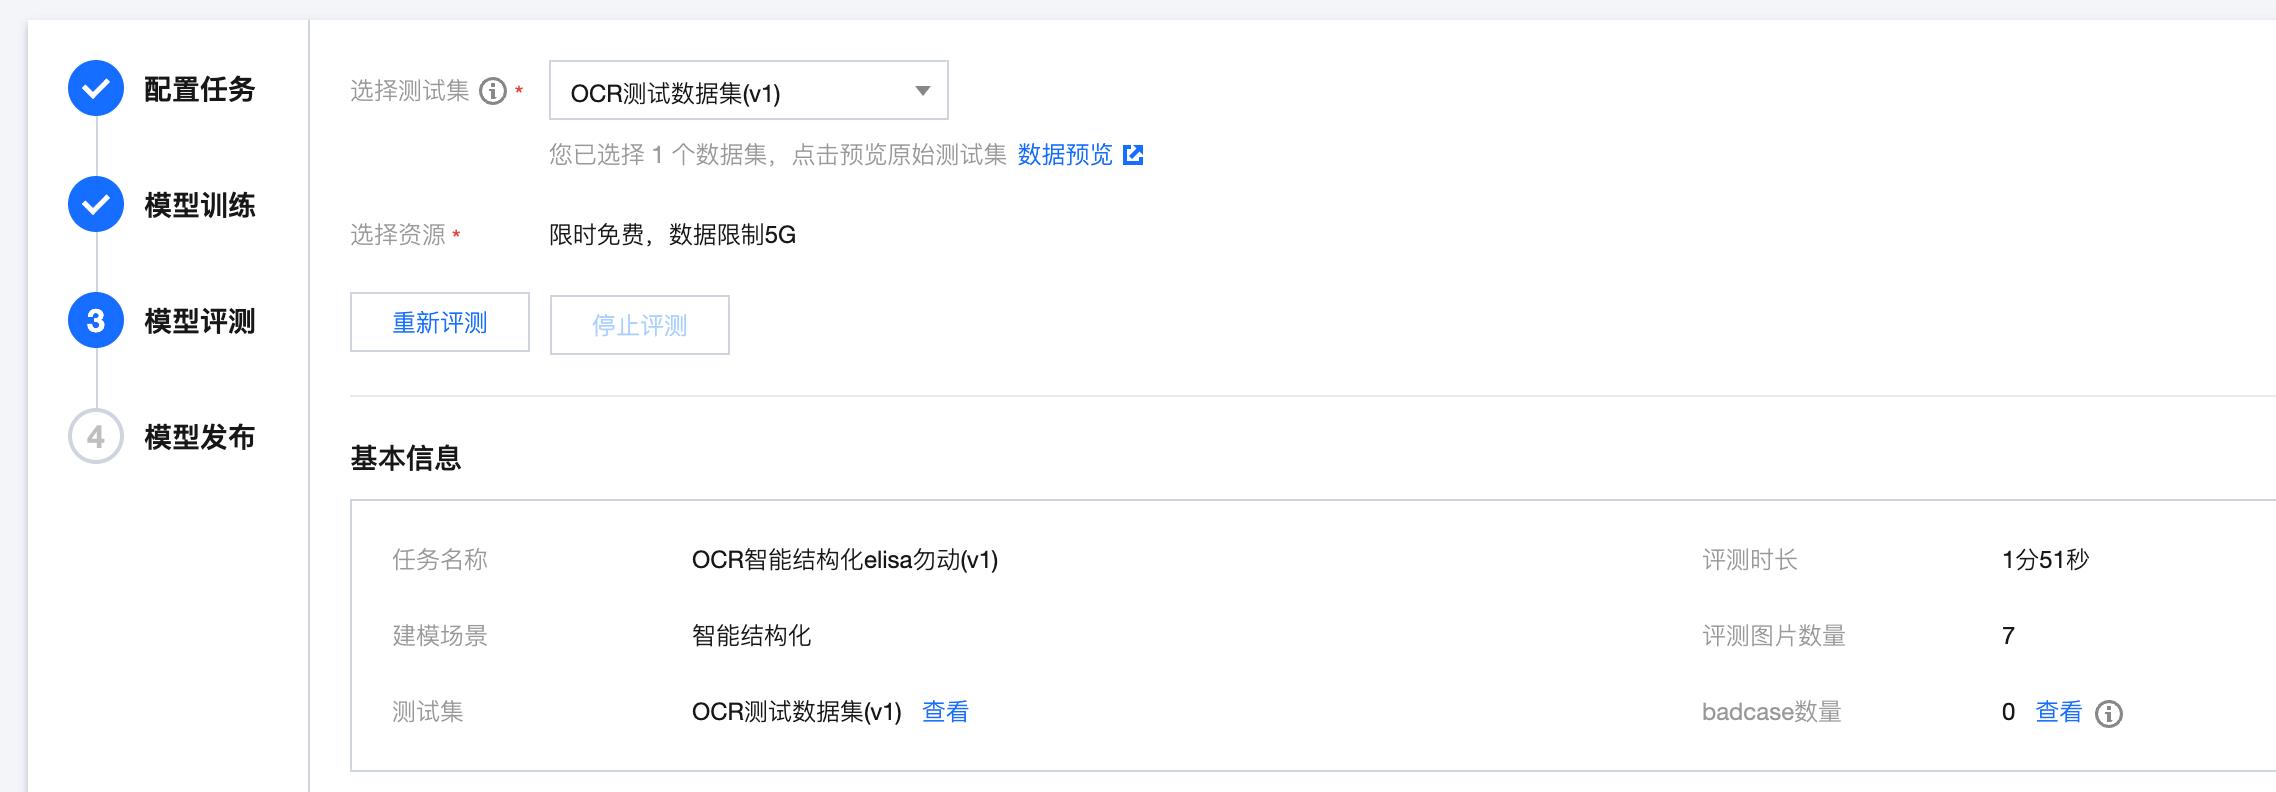The image size is (2276, 792).
Task: Click the checkmark circle for 配置任务 step
Action: click(x=96, y=88)
